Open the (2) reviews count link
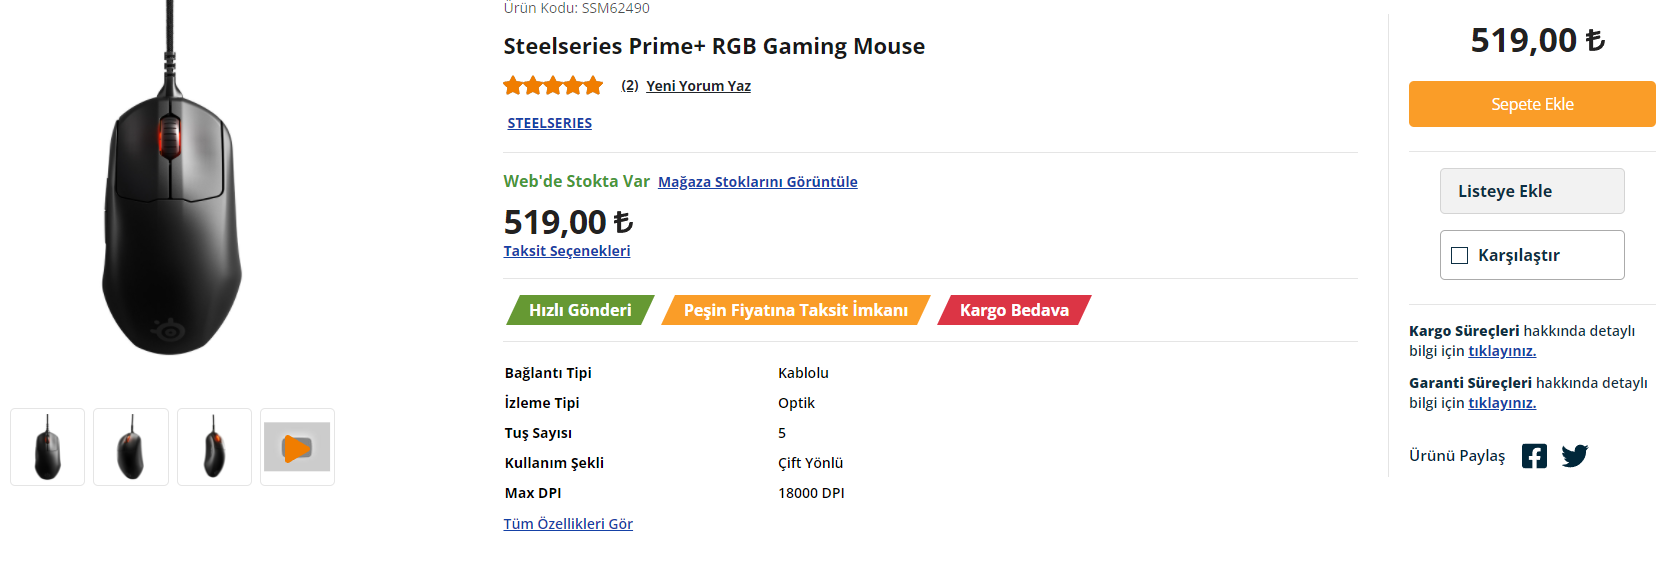Image resolution: width=1678 pixels, height=564 pixels. tap(630, 86)
